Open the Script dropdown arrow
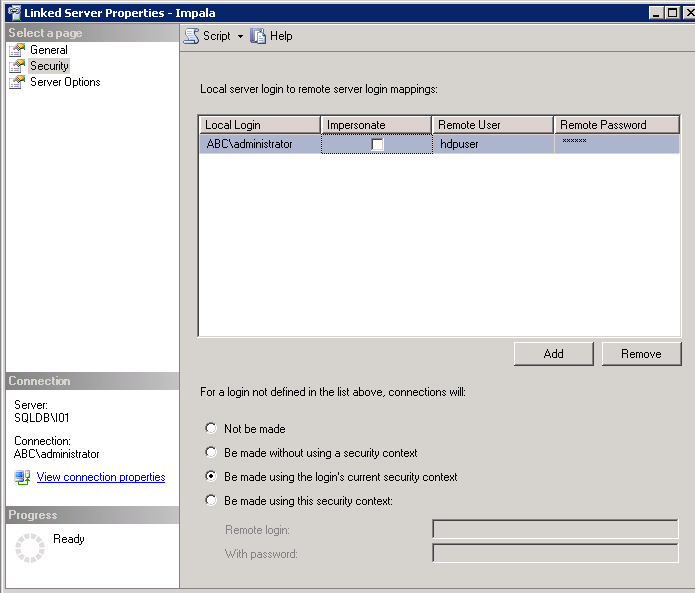Screen dimensions: 695x593 pyautogui.click(x=240, y=36)
